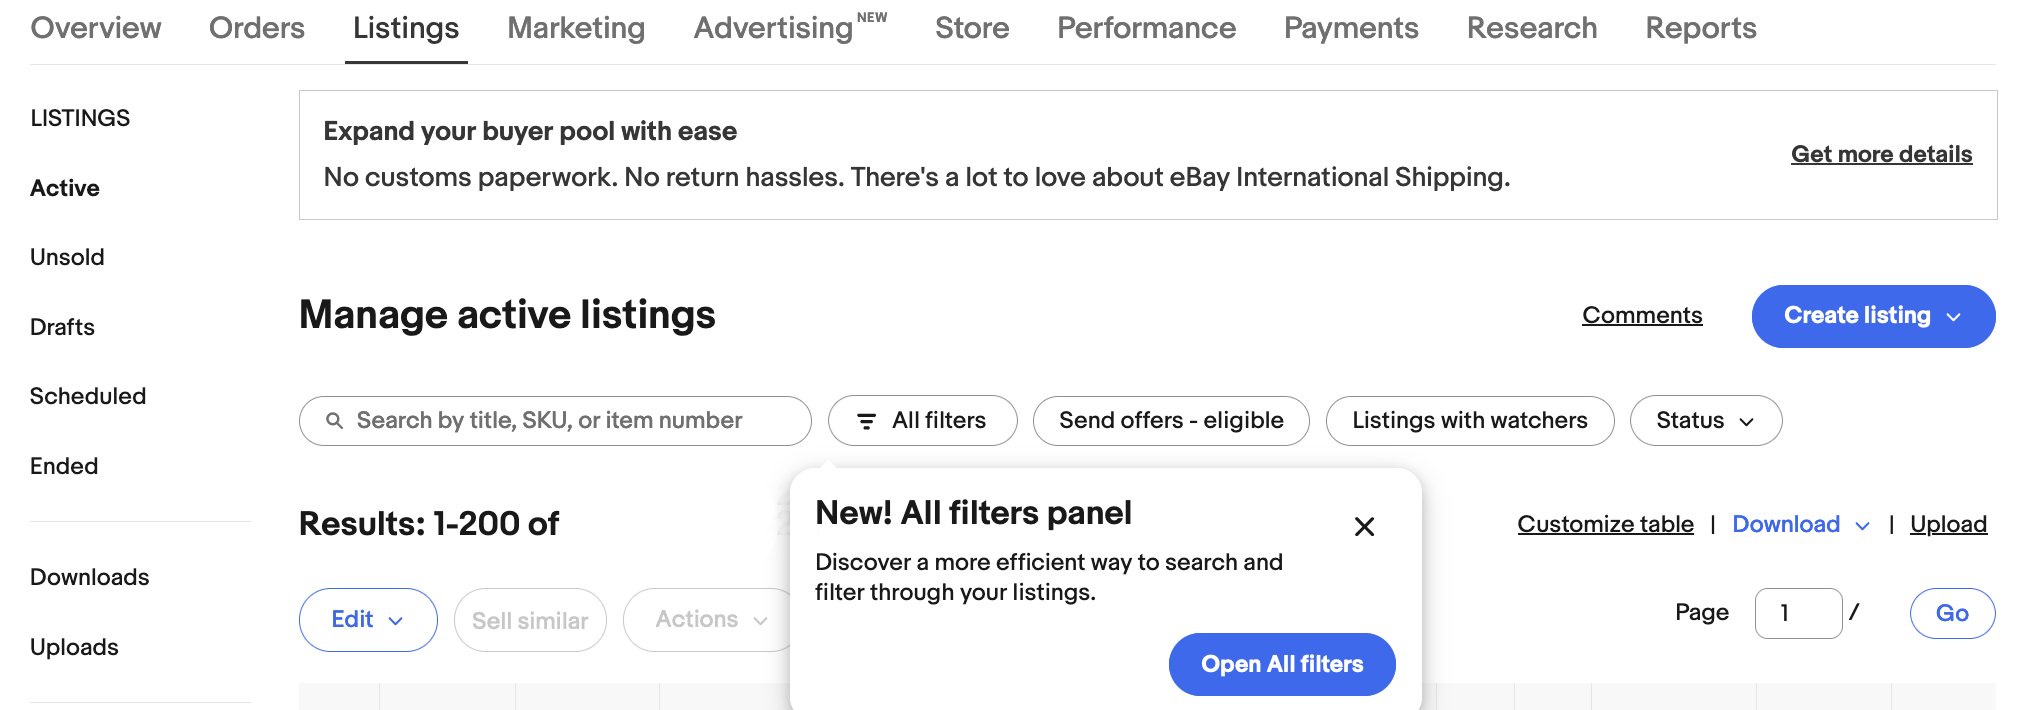The width and height of the screenshot is (2034, 710).
Task: Open the Edit dropdown menu
Action: coord(367,620)
